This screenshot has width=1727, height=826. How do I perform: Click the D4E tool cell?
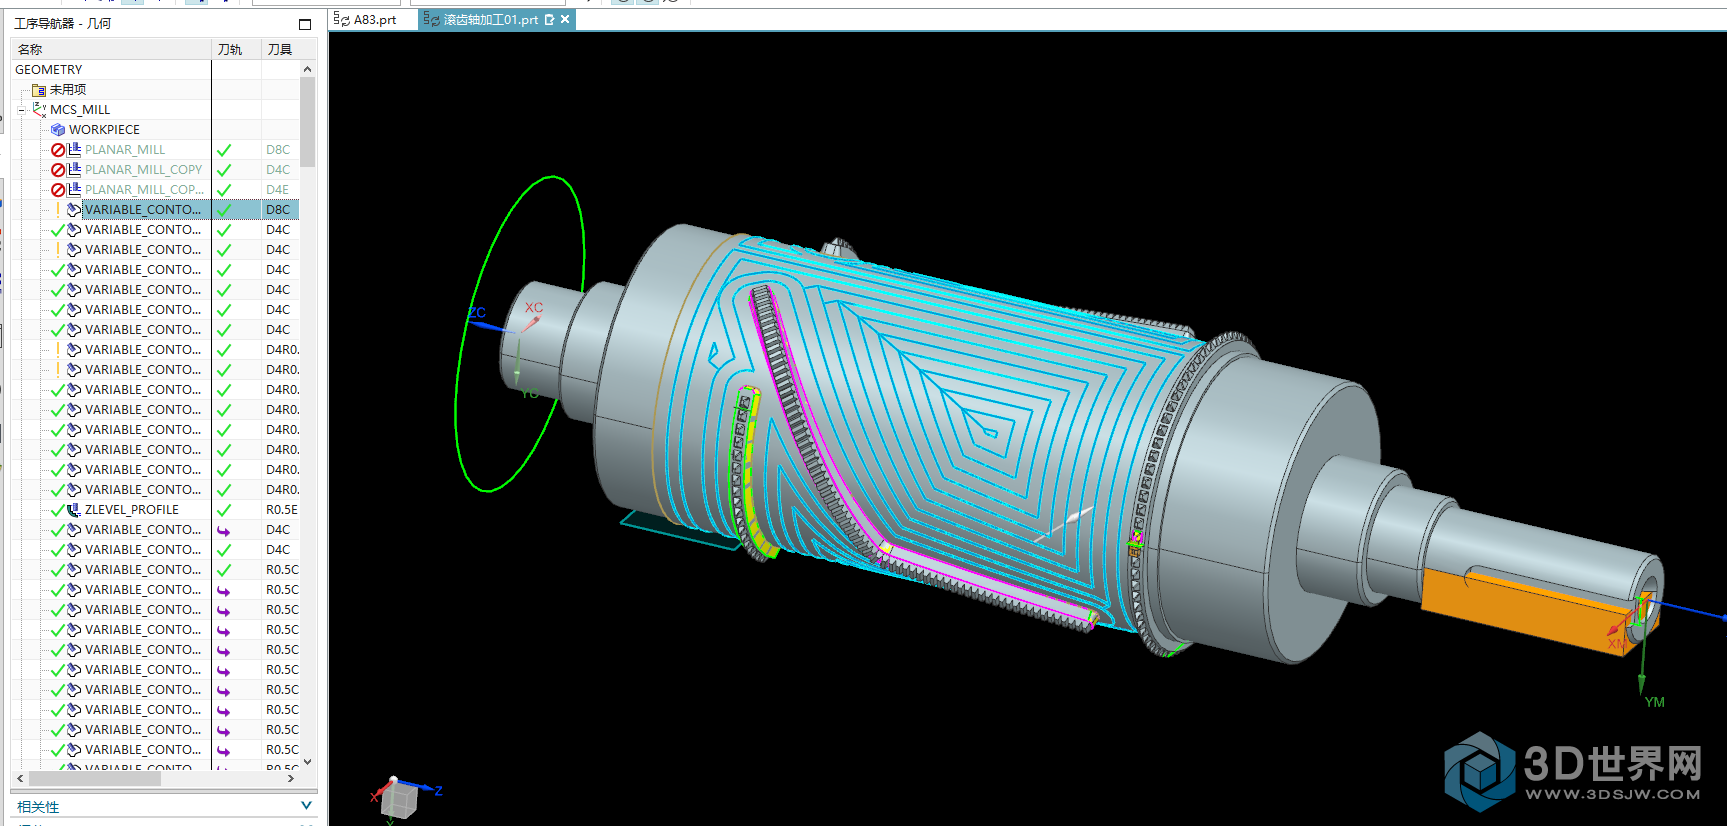278,190
